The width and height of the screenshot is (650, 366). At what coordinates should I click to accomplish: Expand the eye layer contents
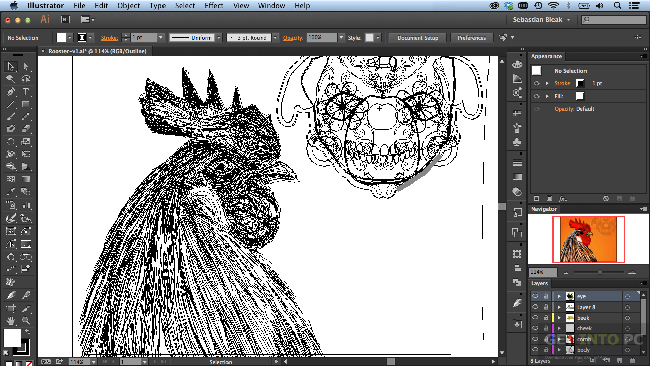pyautogui.click(x=559, y=296)
